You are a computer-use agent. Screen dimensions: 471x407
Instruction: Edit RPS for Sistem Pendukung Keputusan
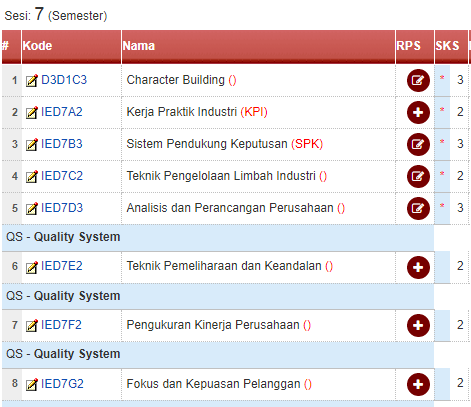click(x=418, y=144)
